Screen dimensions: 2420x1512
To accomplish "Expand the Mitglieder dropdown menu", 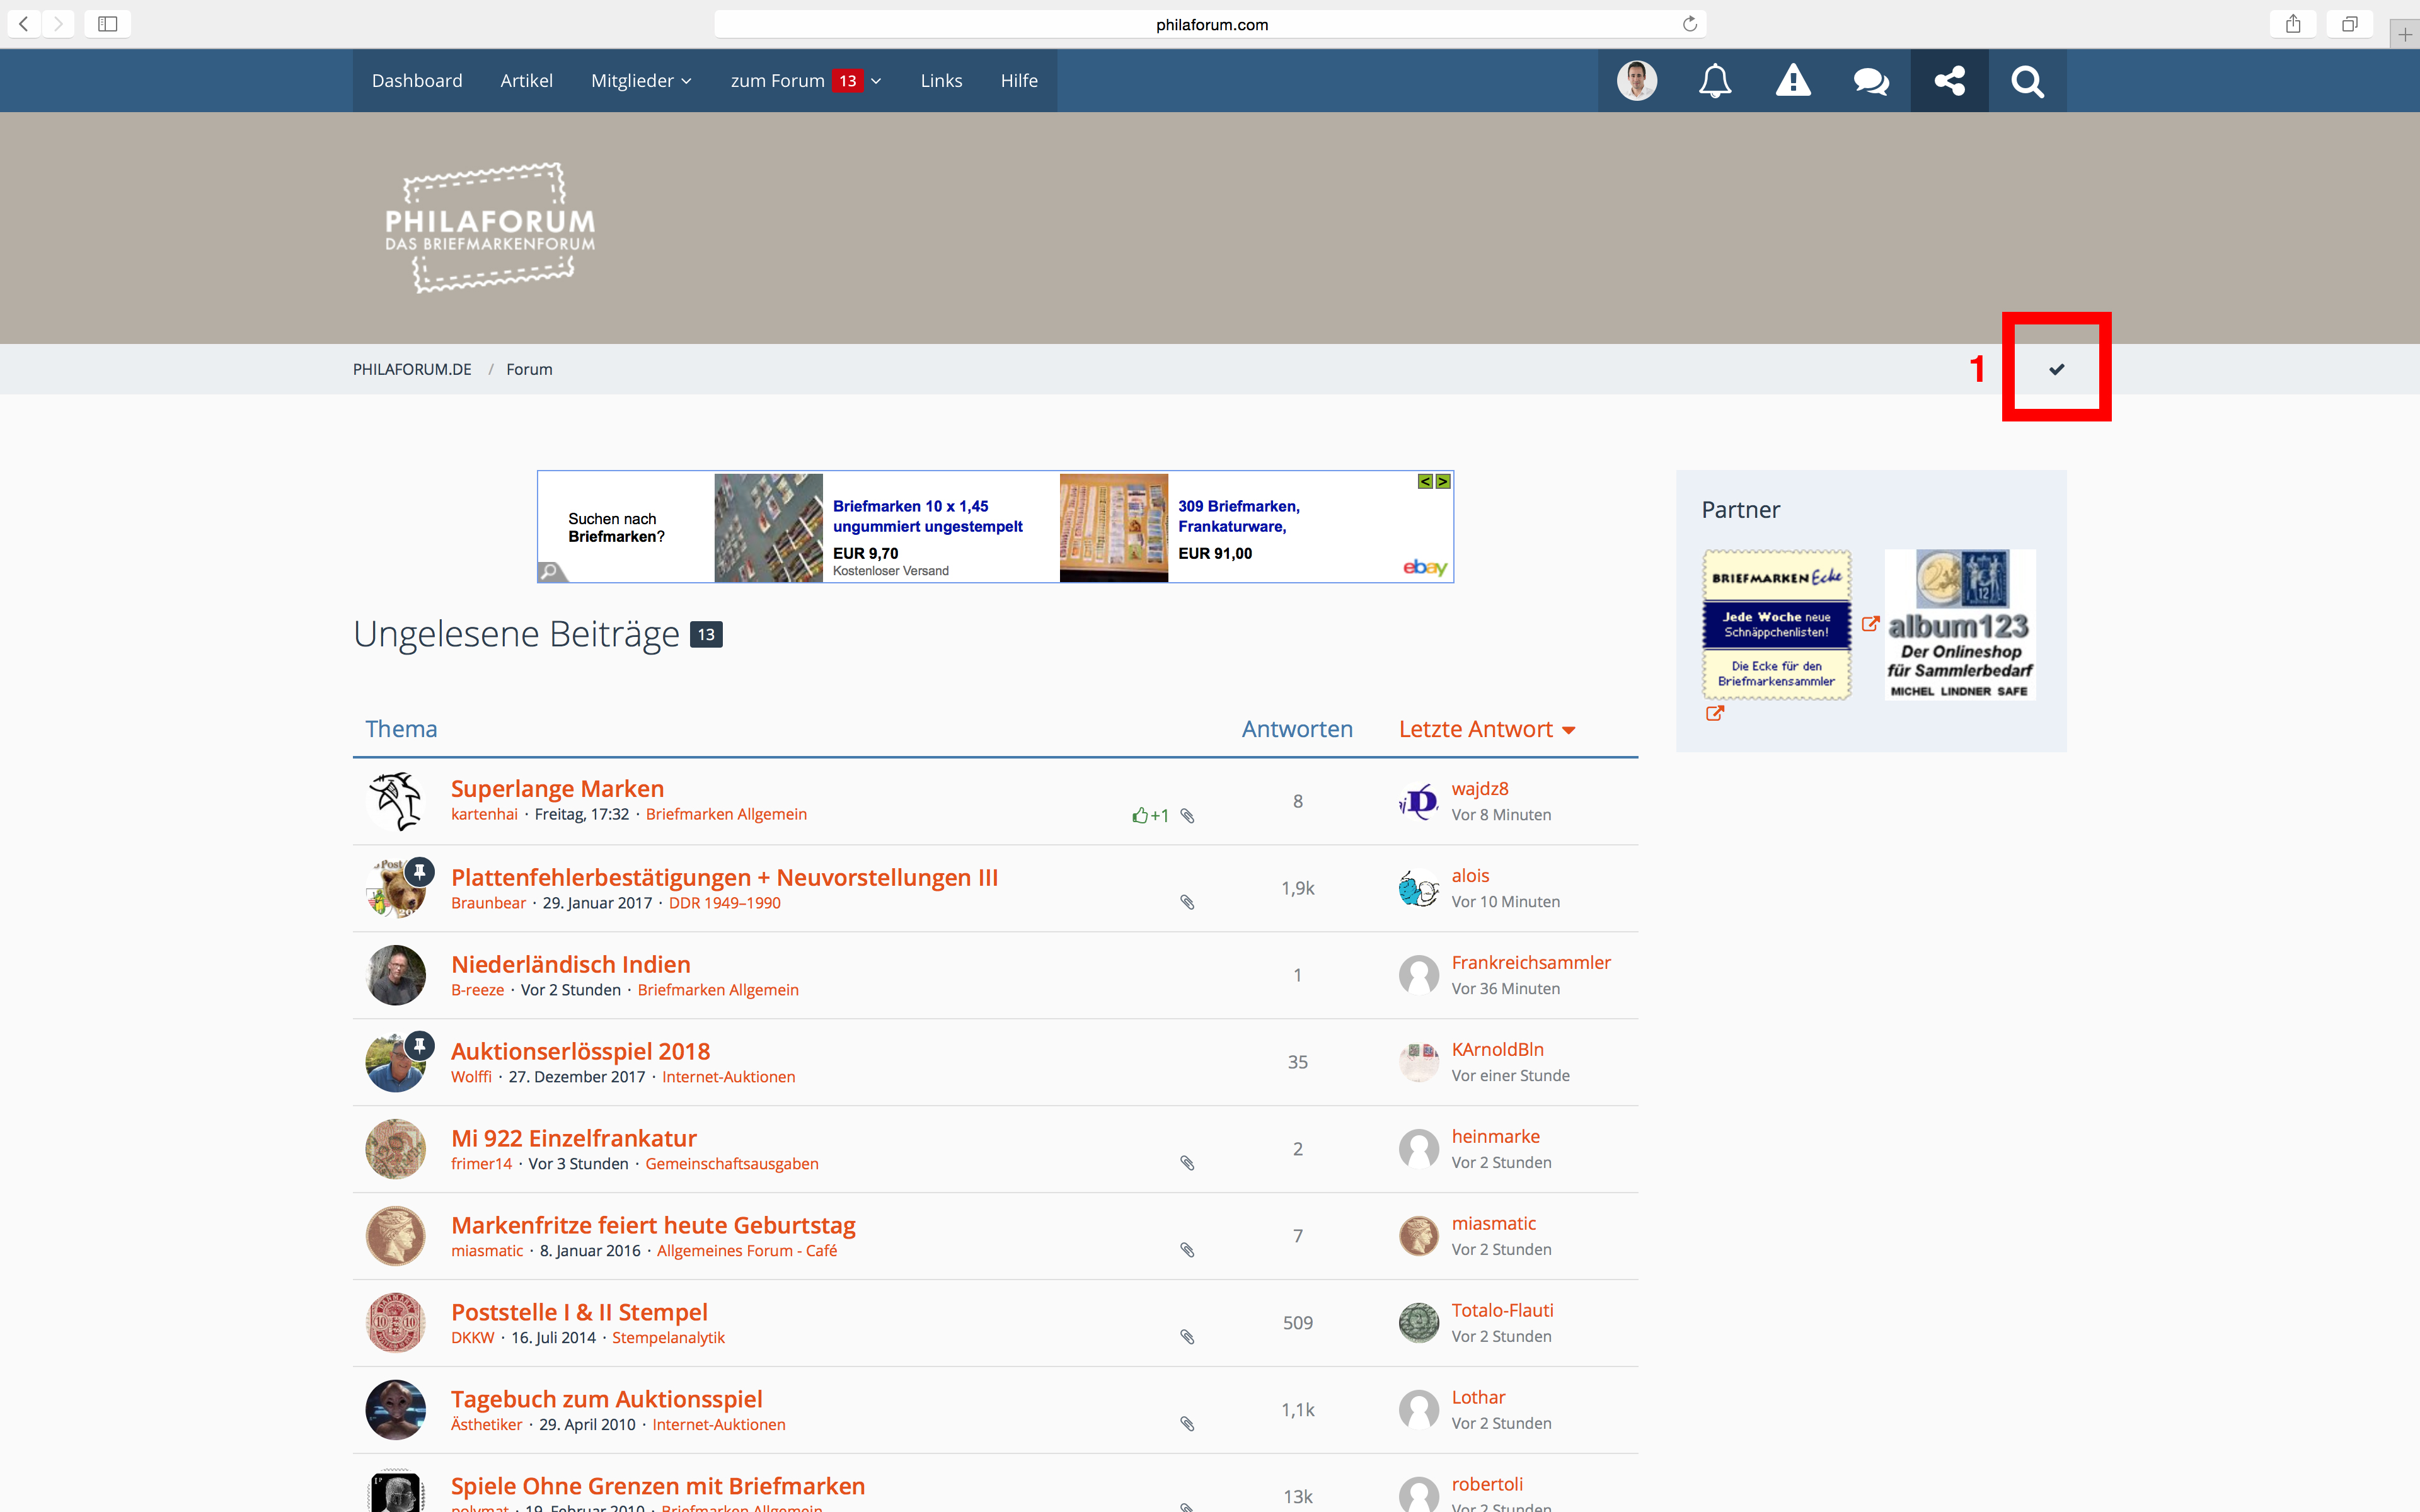I will (641, 81).
